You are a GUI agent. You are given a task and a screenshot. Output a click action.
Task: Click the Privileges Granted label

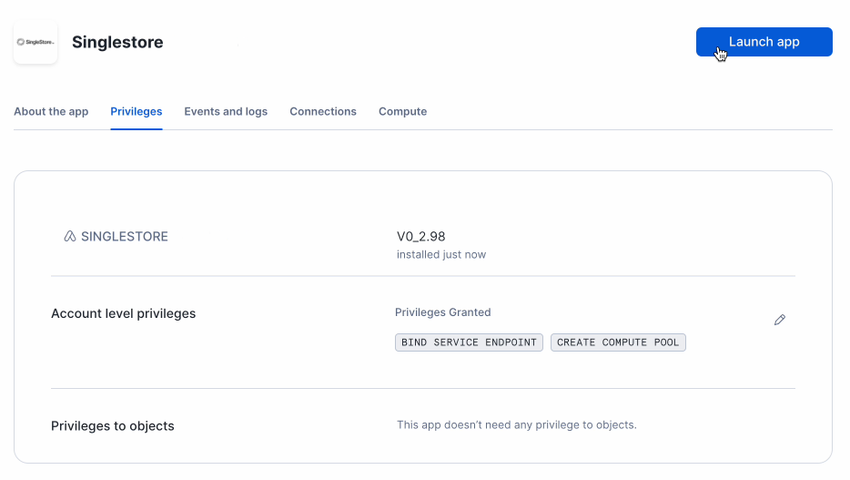[x=443, y=313]
